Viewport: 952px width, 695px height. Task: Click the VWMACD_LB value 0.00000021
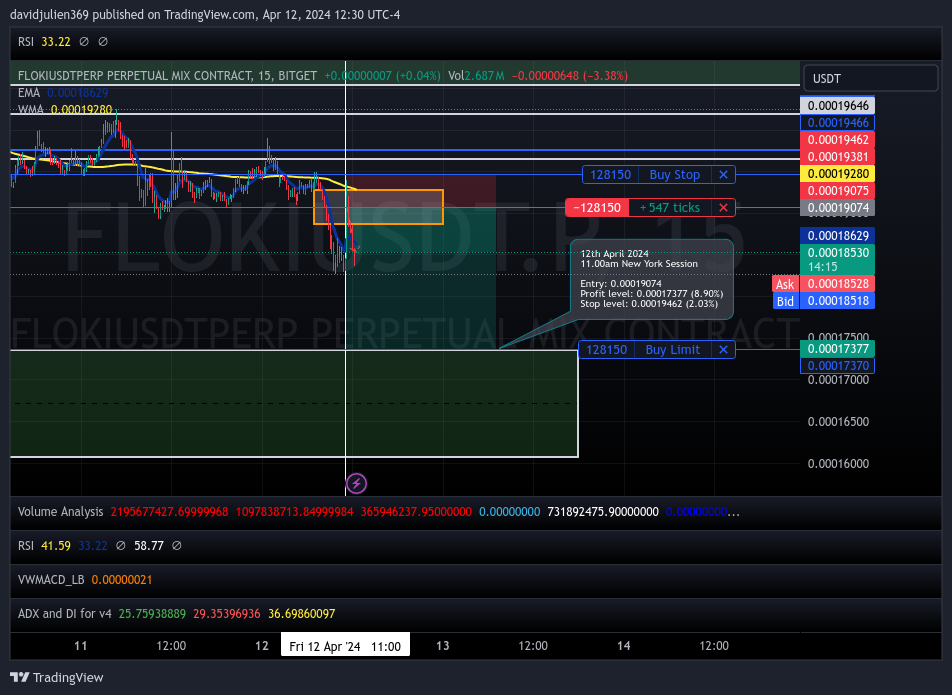tap(122, 580)
